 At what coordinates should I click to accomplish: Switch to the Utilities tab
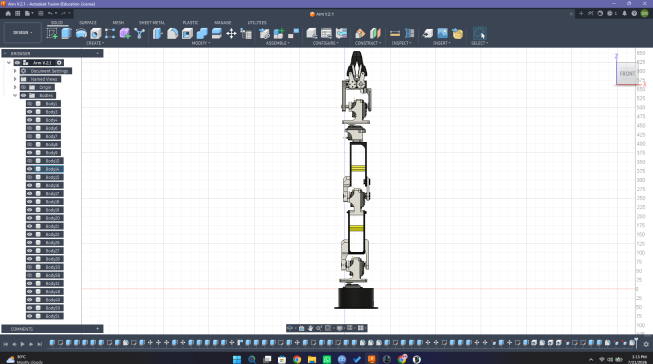[257, 22]
